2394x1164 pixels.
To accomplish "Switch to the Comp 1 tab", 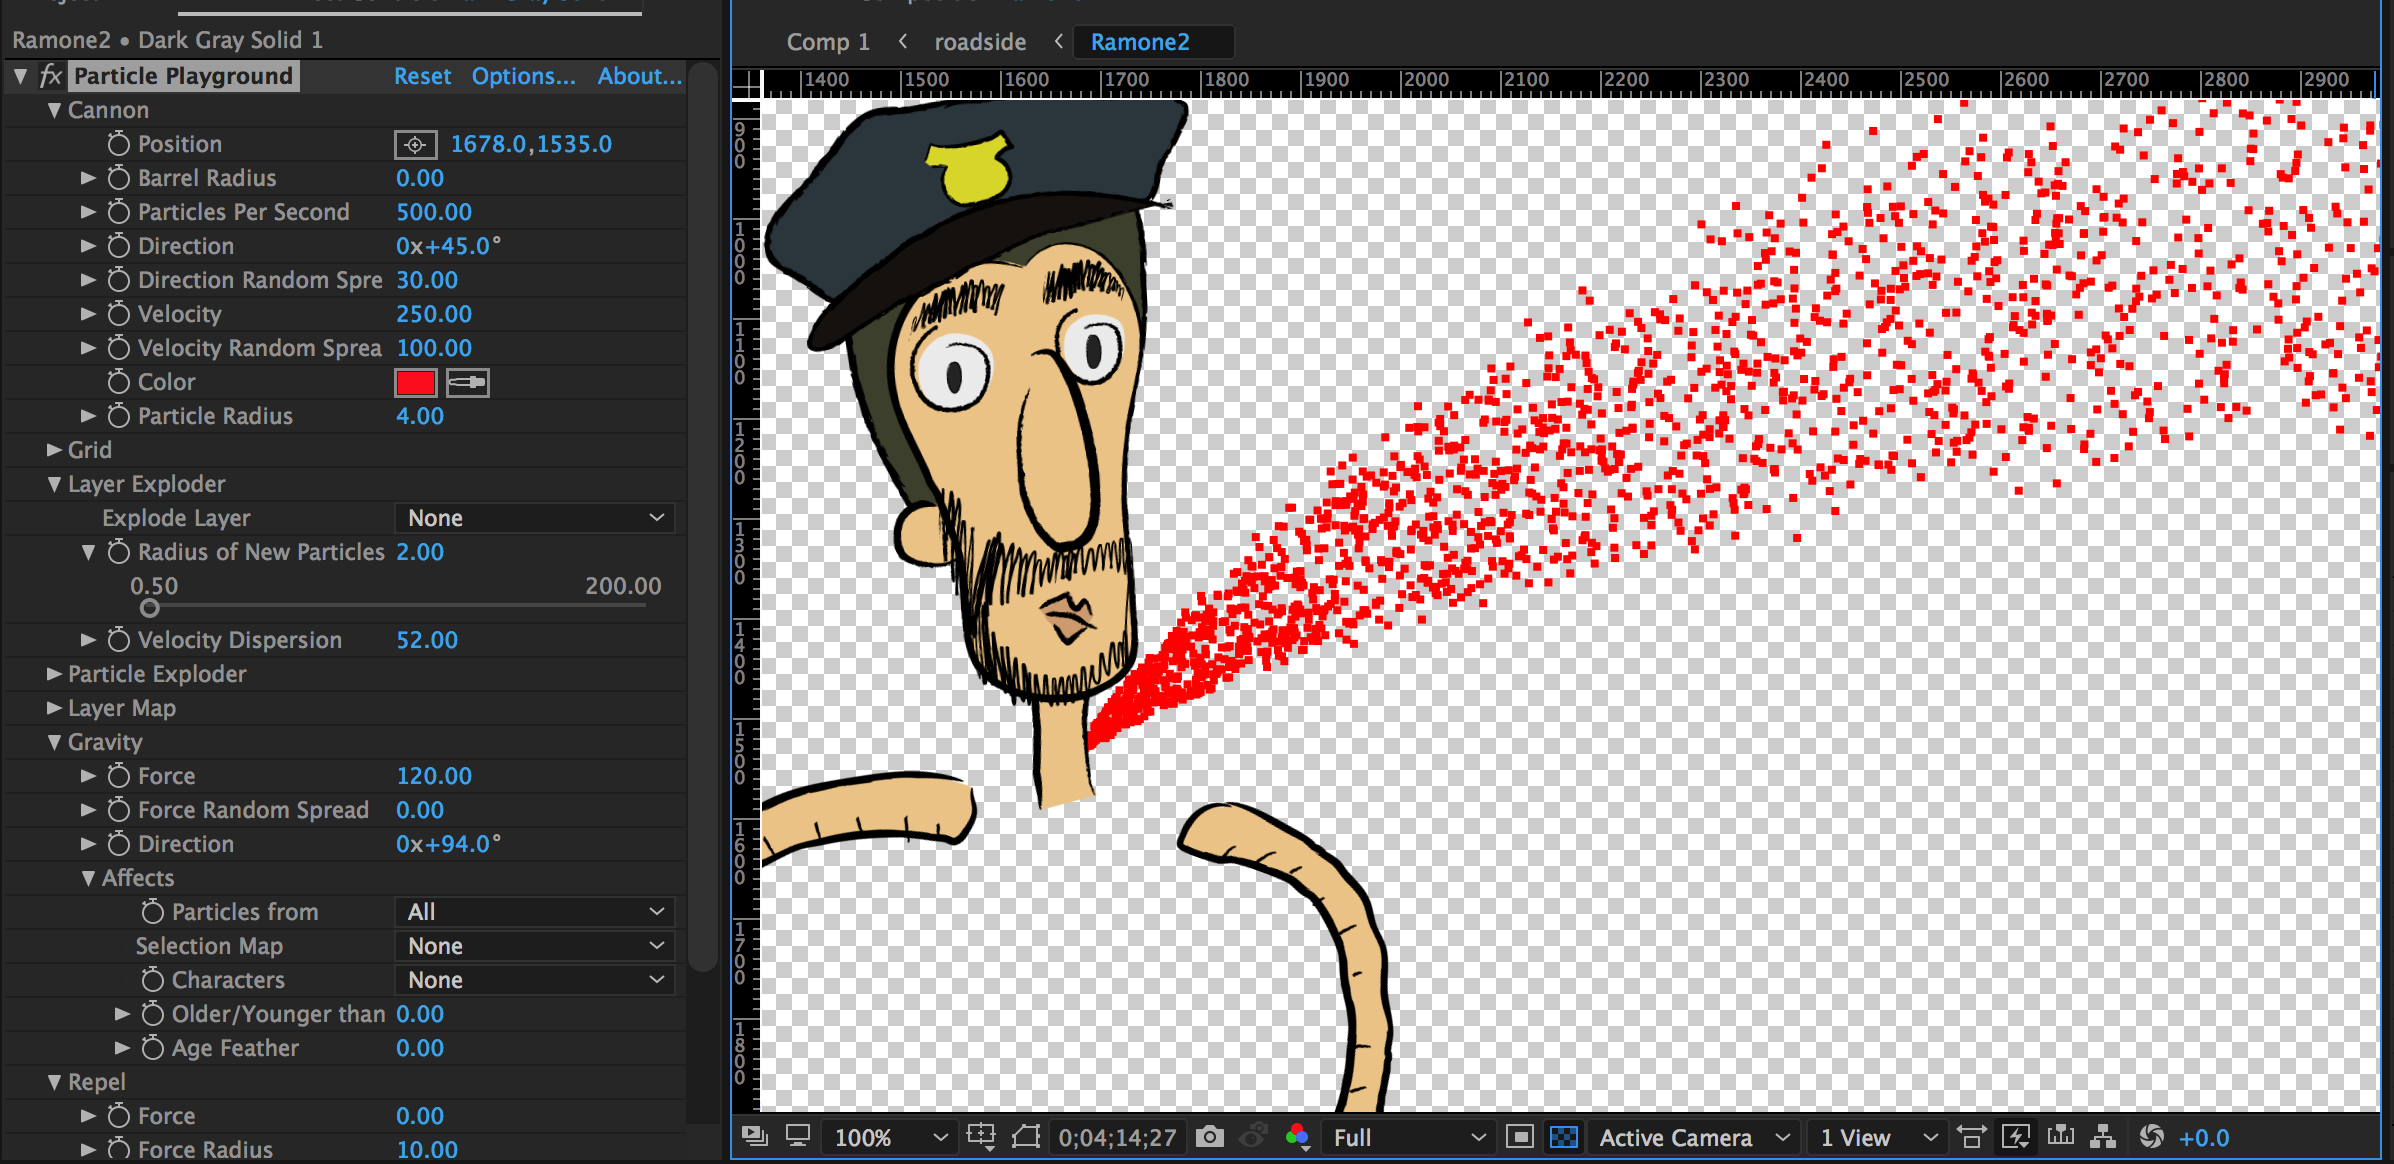I will point(827,42).
